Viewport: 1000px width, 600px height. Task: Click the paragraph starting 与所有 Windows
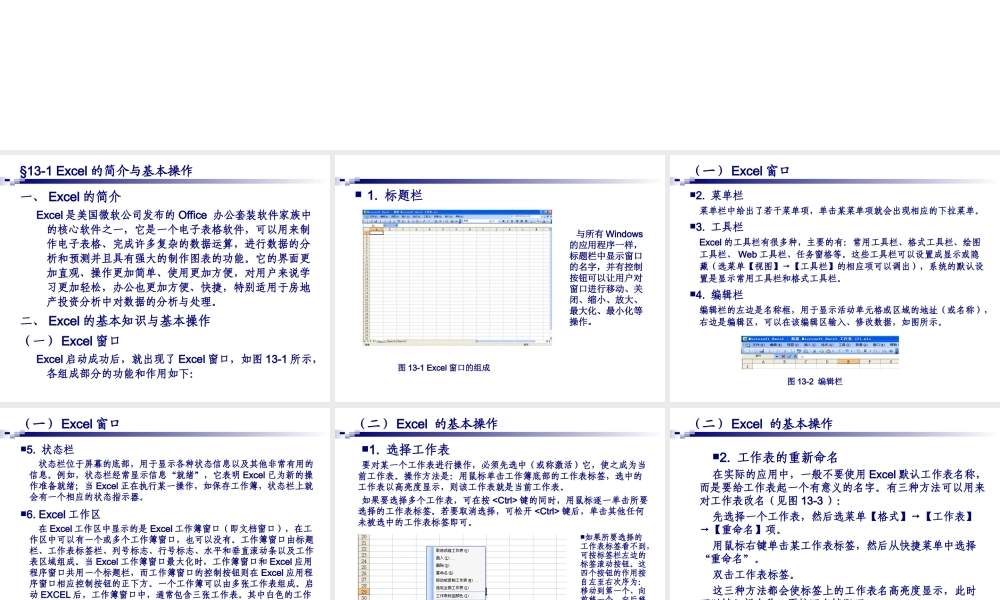(606, 277)
